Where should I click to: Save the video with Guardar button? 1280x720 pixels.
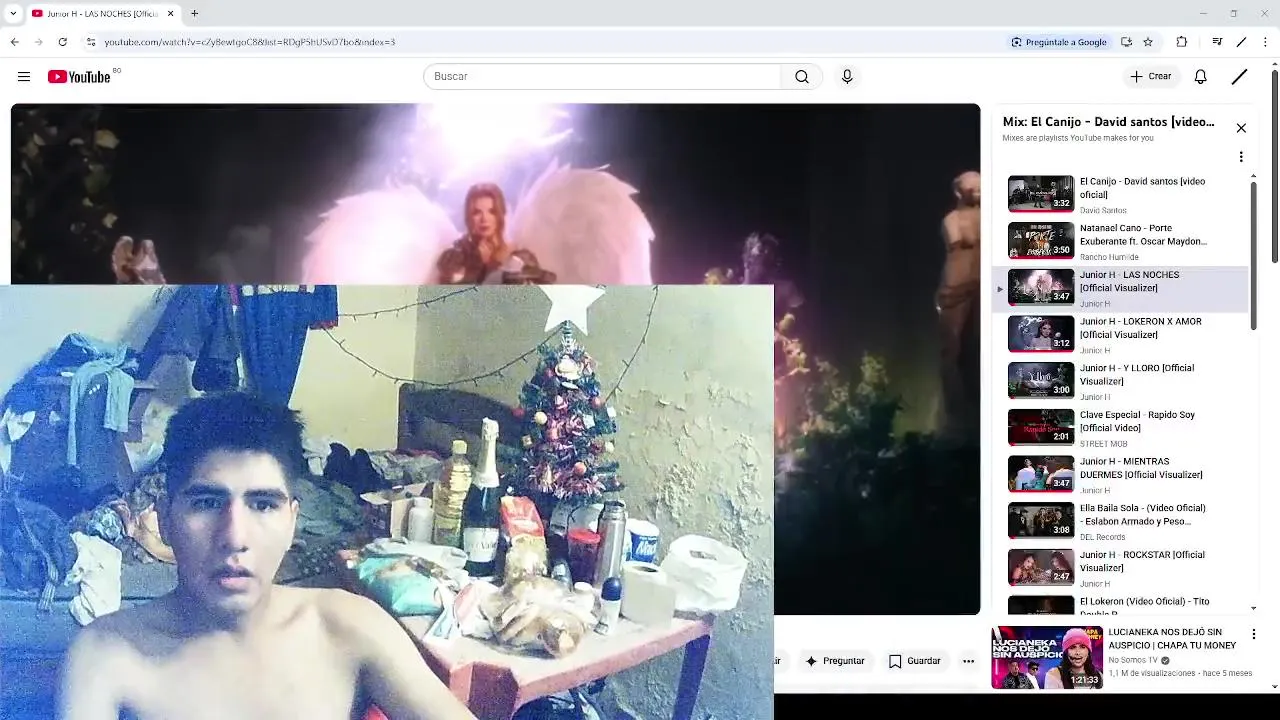point(915,661)
